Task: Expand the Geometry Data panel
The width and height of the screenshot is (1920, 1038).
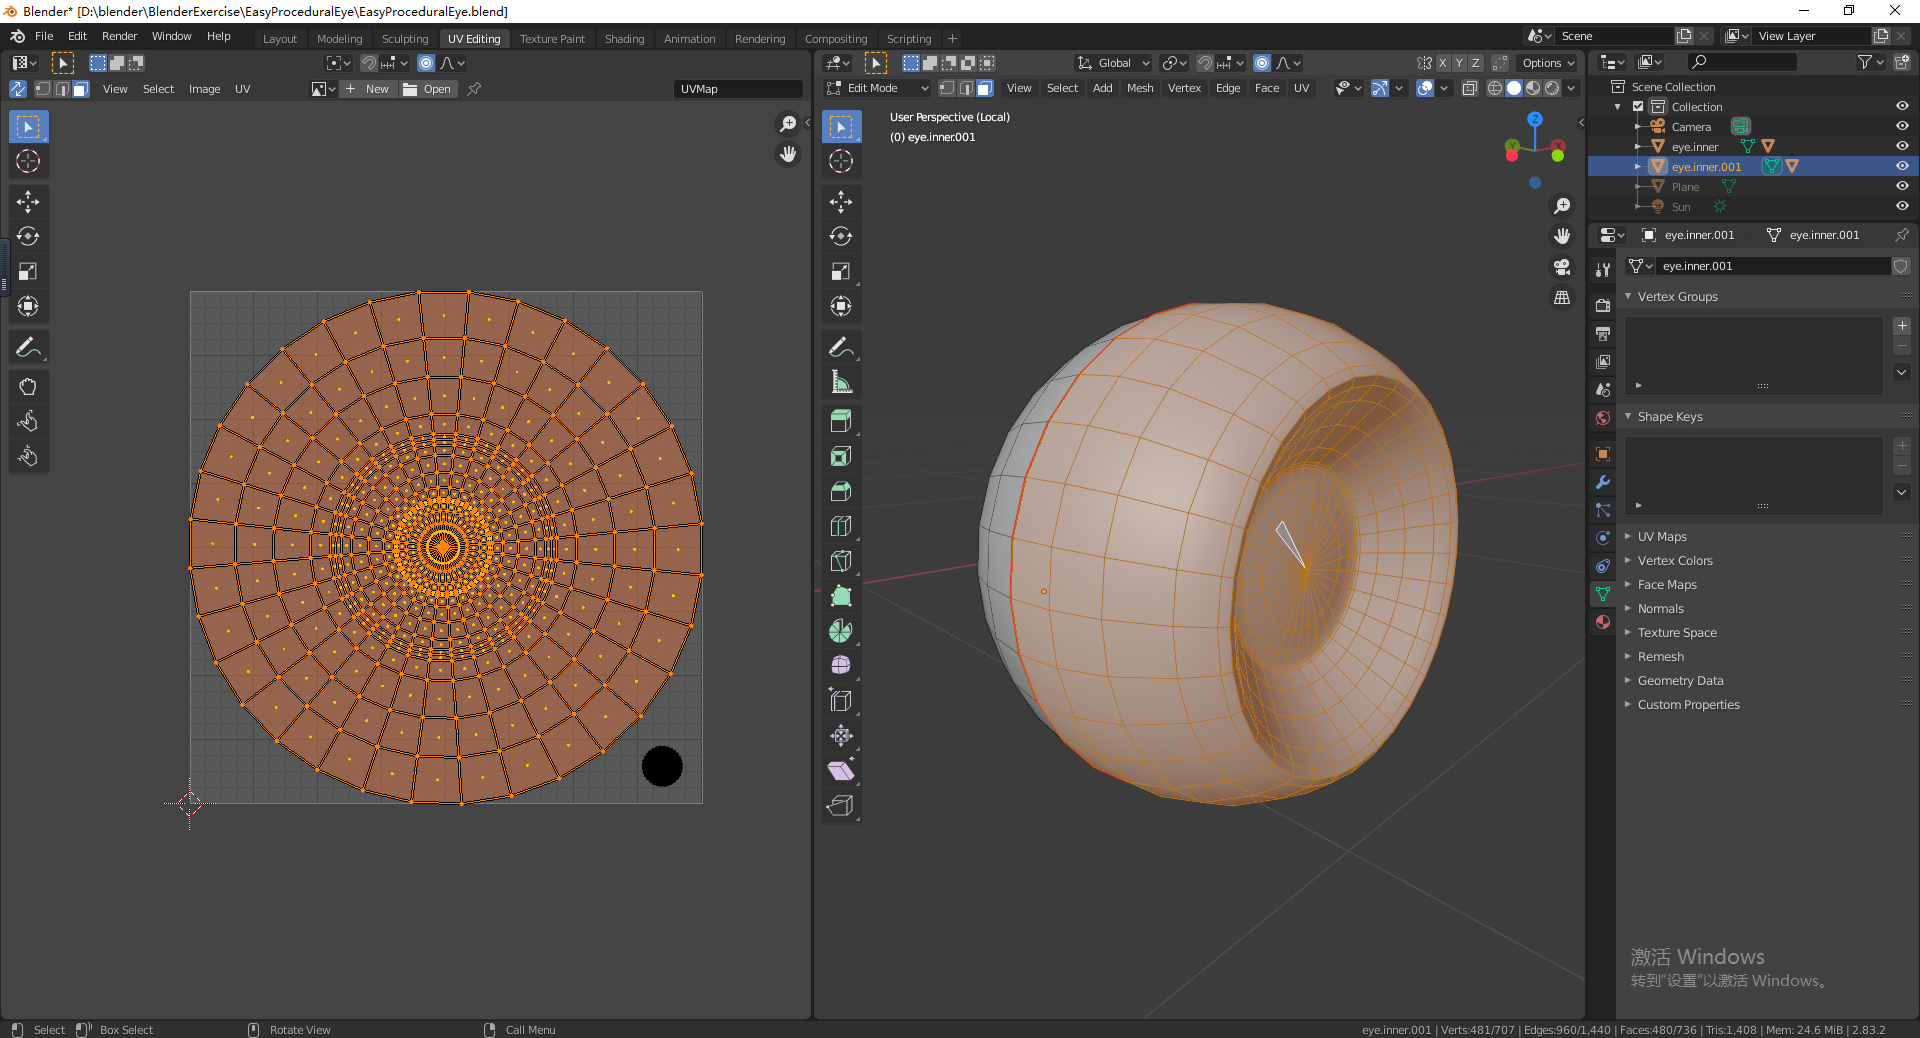Action: pos(1680,681)
